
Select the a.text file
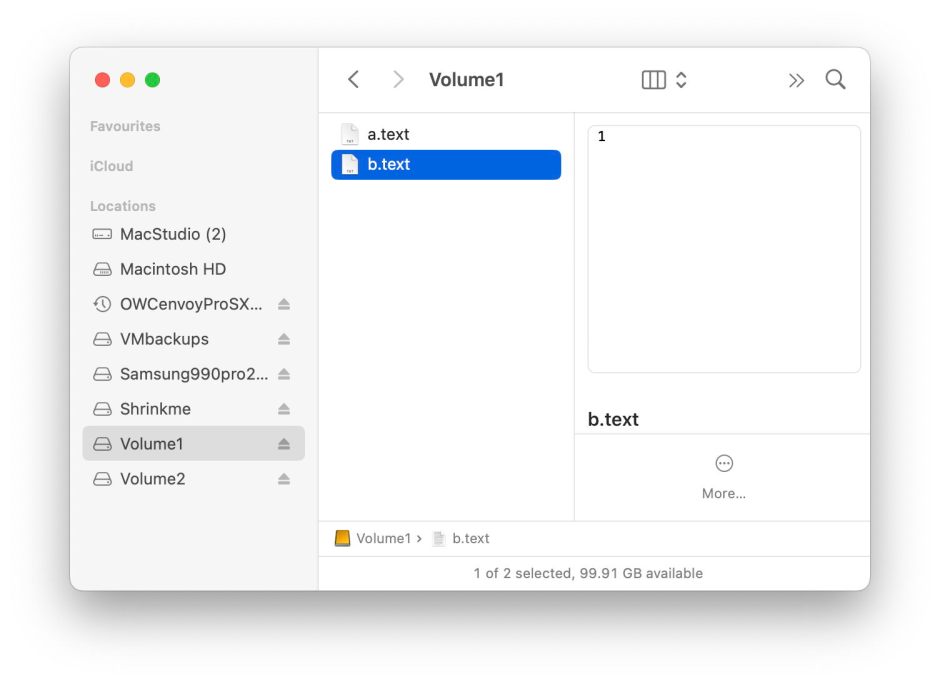point(387,134)
